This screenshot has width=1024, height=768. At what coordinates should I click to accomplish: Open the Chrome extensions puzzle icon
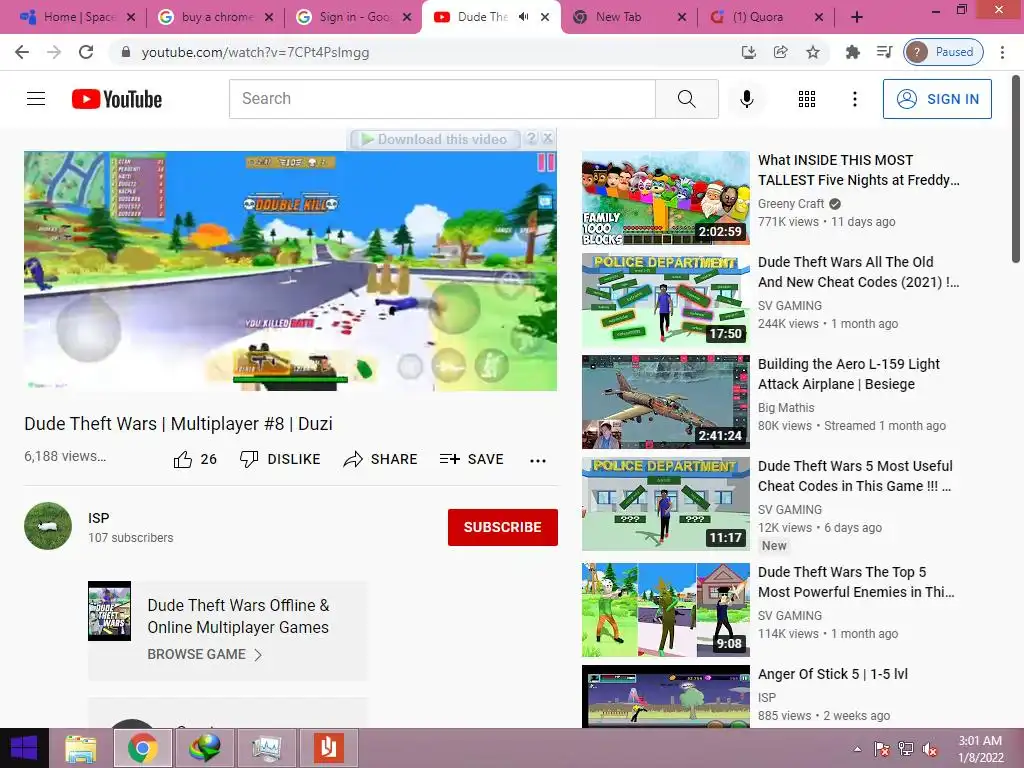(x=852, y=52)
